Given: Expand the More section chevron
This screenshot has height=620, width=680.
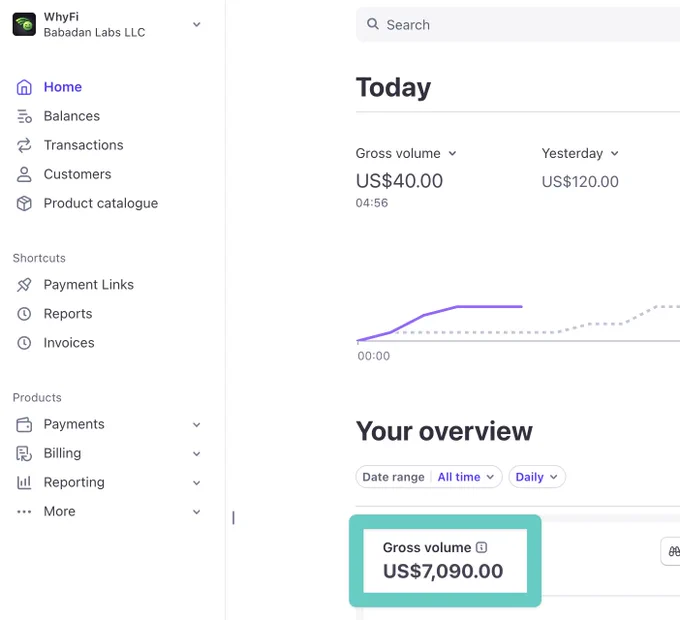Looking at the screenshot, I should tap(196, 512).
